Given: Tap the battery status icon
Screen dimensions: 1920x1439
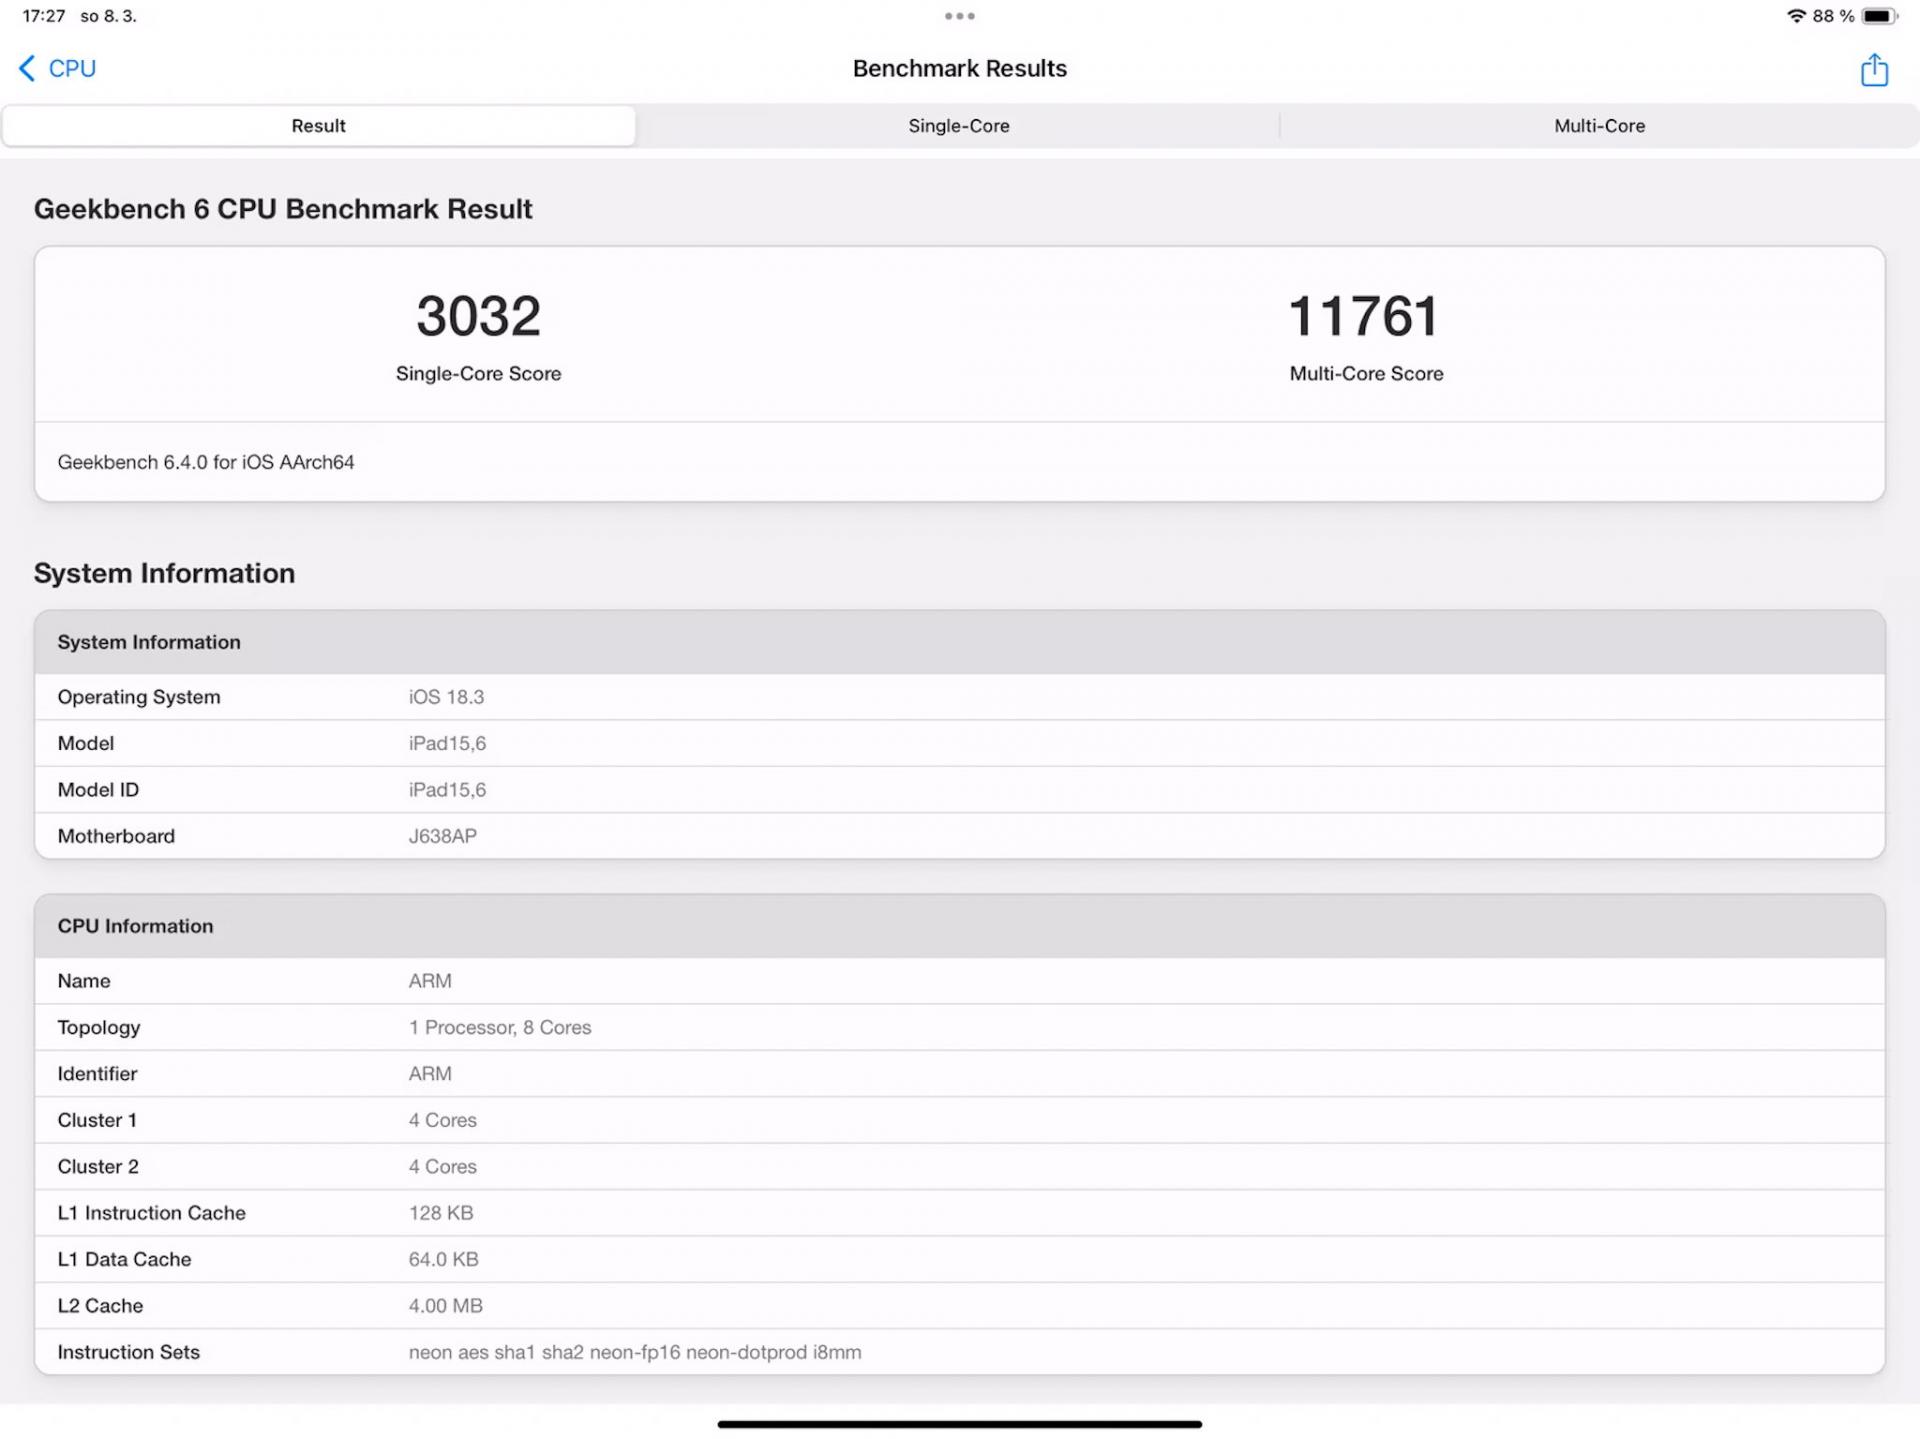Looking at the screenshot, I should tap(1878, 16).
